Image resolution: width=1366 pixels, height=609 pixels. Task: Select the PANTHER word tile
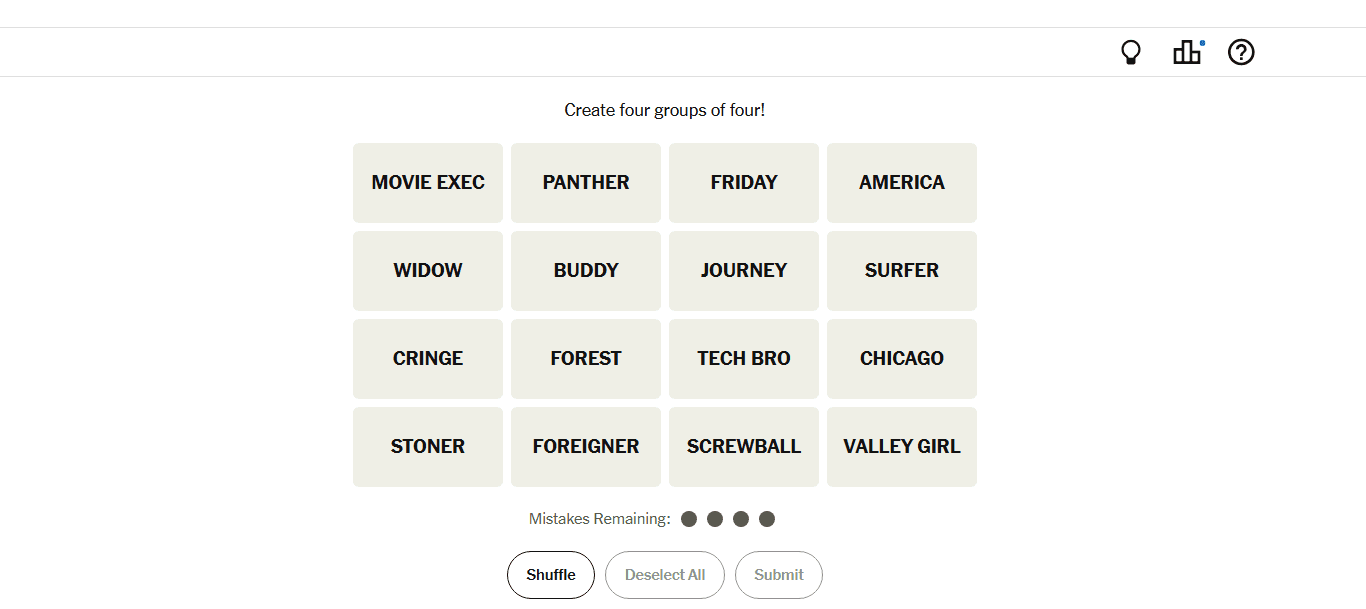pyautogui.click(x=586, y=183)
